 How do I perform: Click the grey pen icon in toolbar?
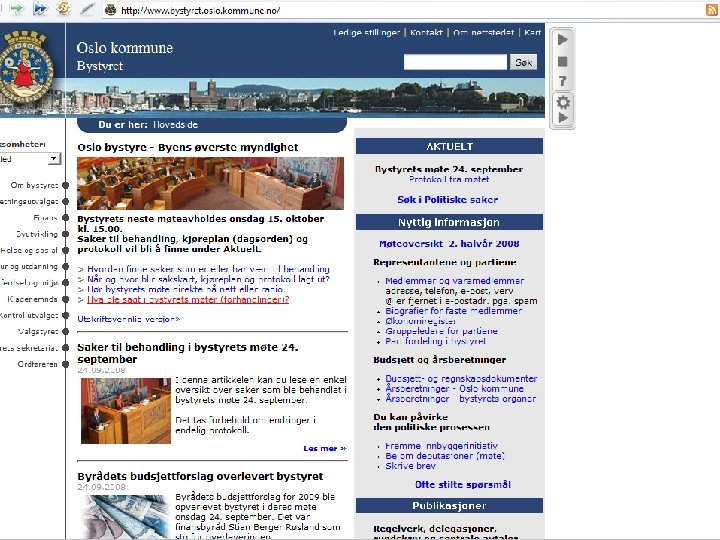[x=87, y=9]
